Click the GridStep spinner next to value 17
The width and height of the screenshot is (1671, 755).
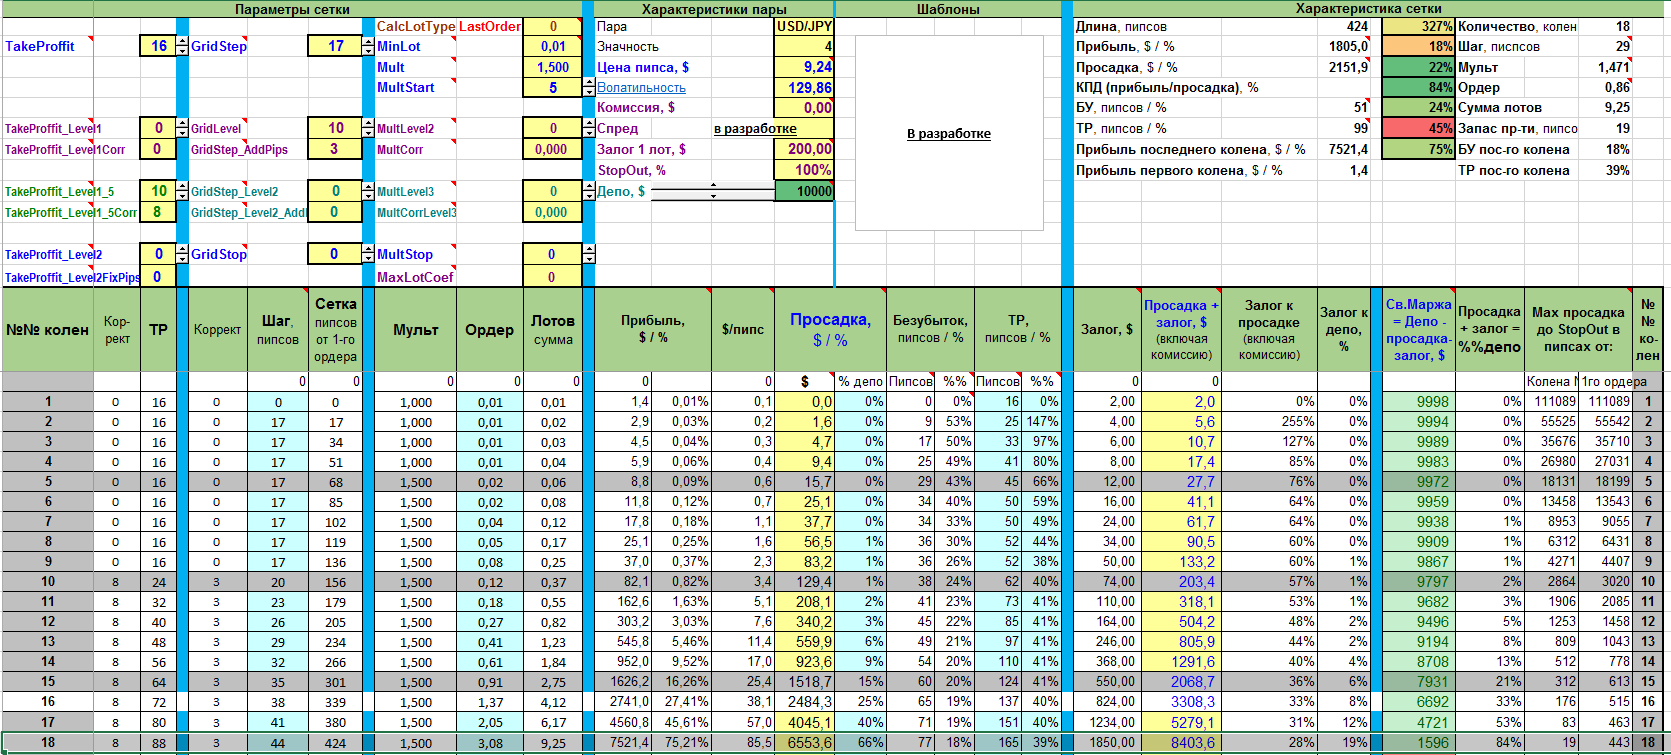[x=368, y=46]
